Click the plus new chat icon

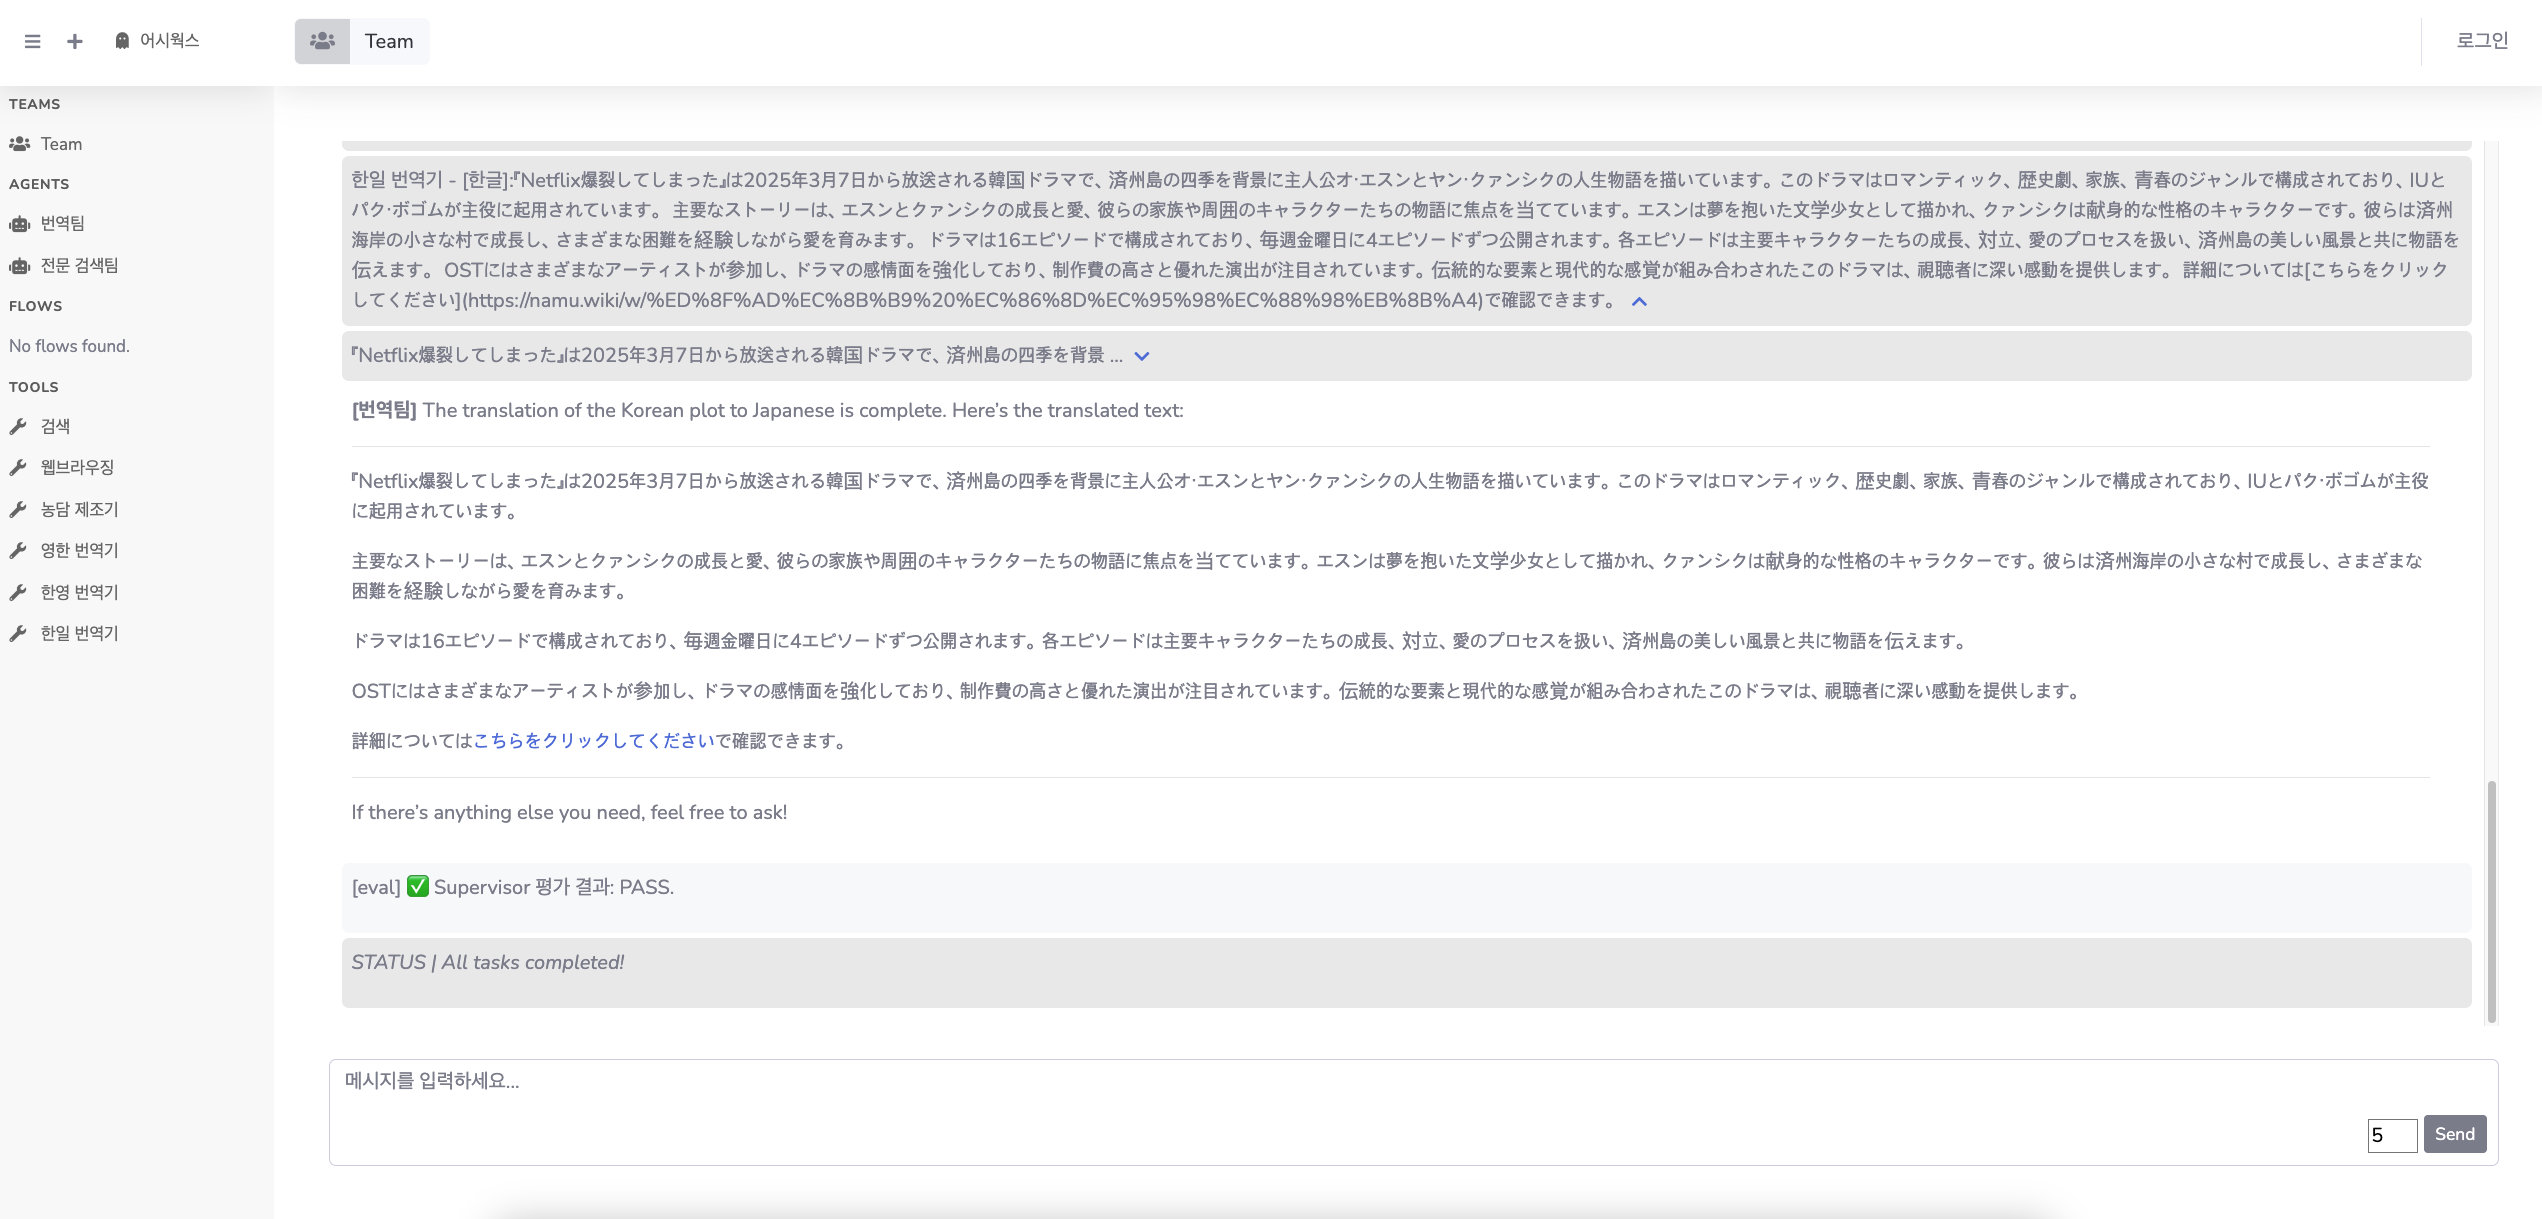pyautogui.click(x=74, y=41)
